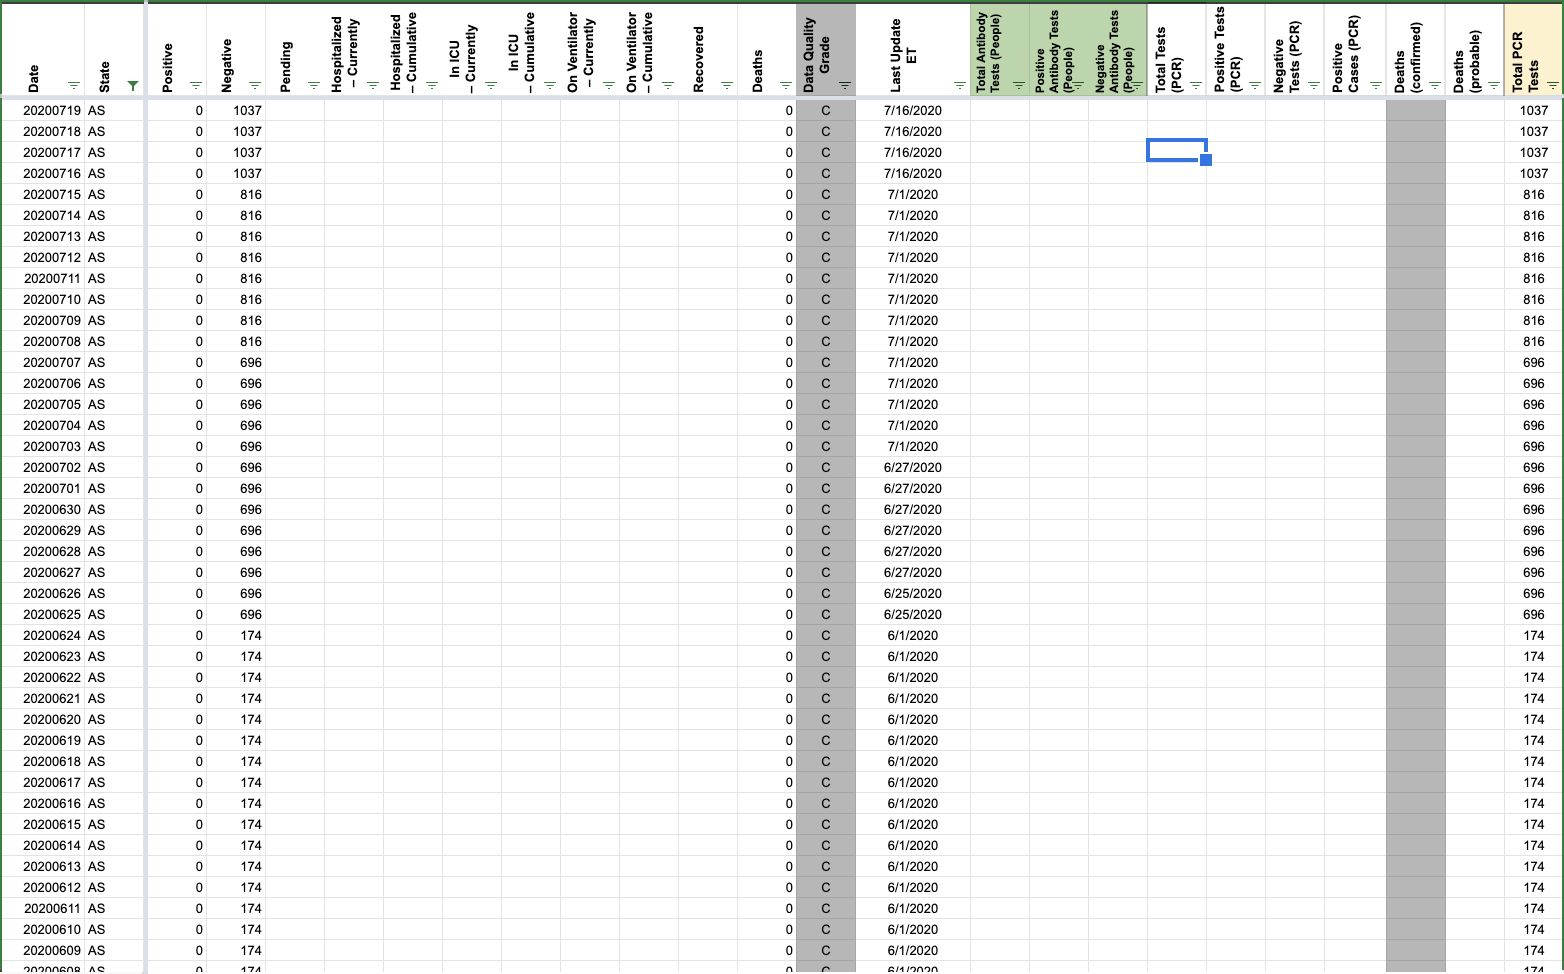This screenshot has width=1564, height=974.
Task: Click the blue fill handle of selected cell
Action: [x=1206, y=160]
